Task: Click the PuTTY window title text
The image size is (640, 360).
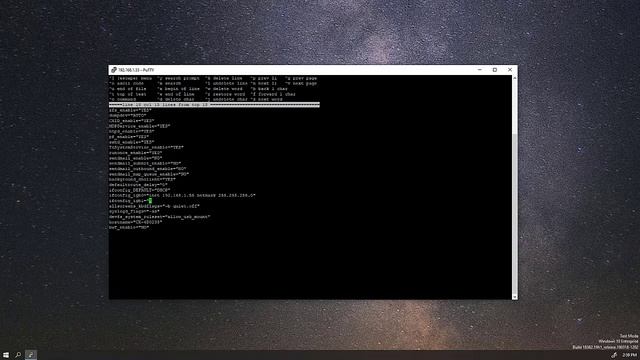Action: click(x=136, y=70)
